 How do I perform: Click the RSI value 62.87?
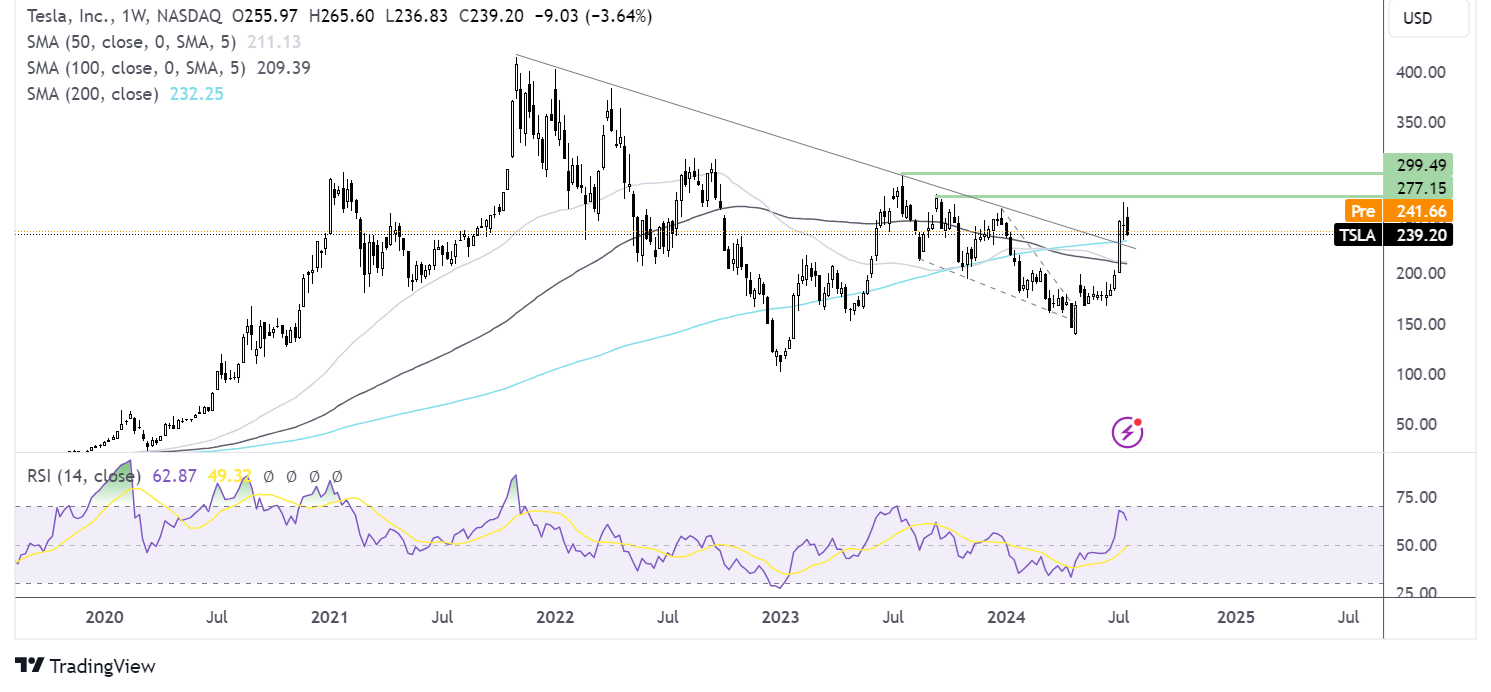coord(174,476)
